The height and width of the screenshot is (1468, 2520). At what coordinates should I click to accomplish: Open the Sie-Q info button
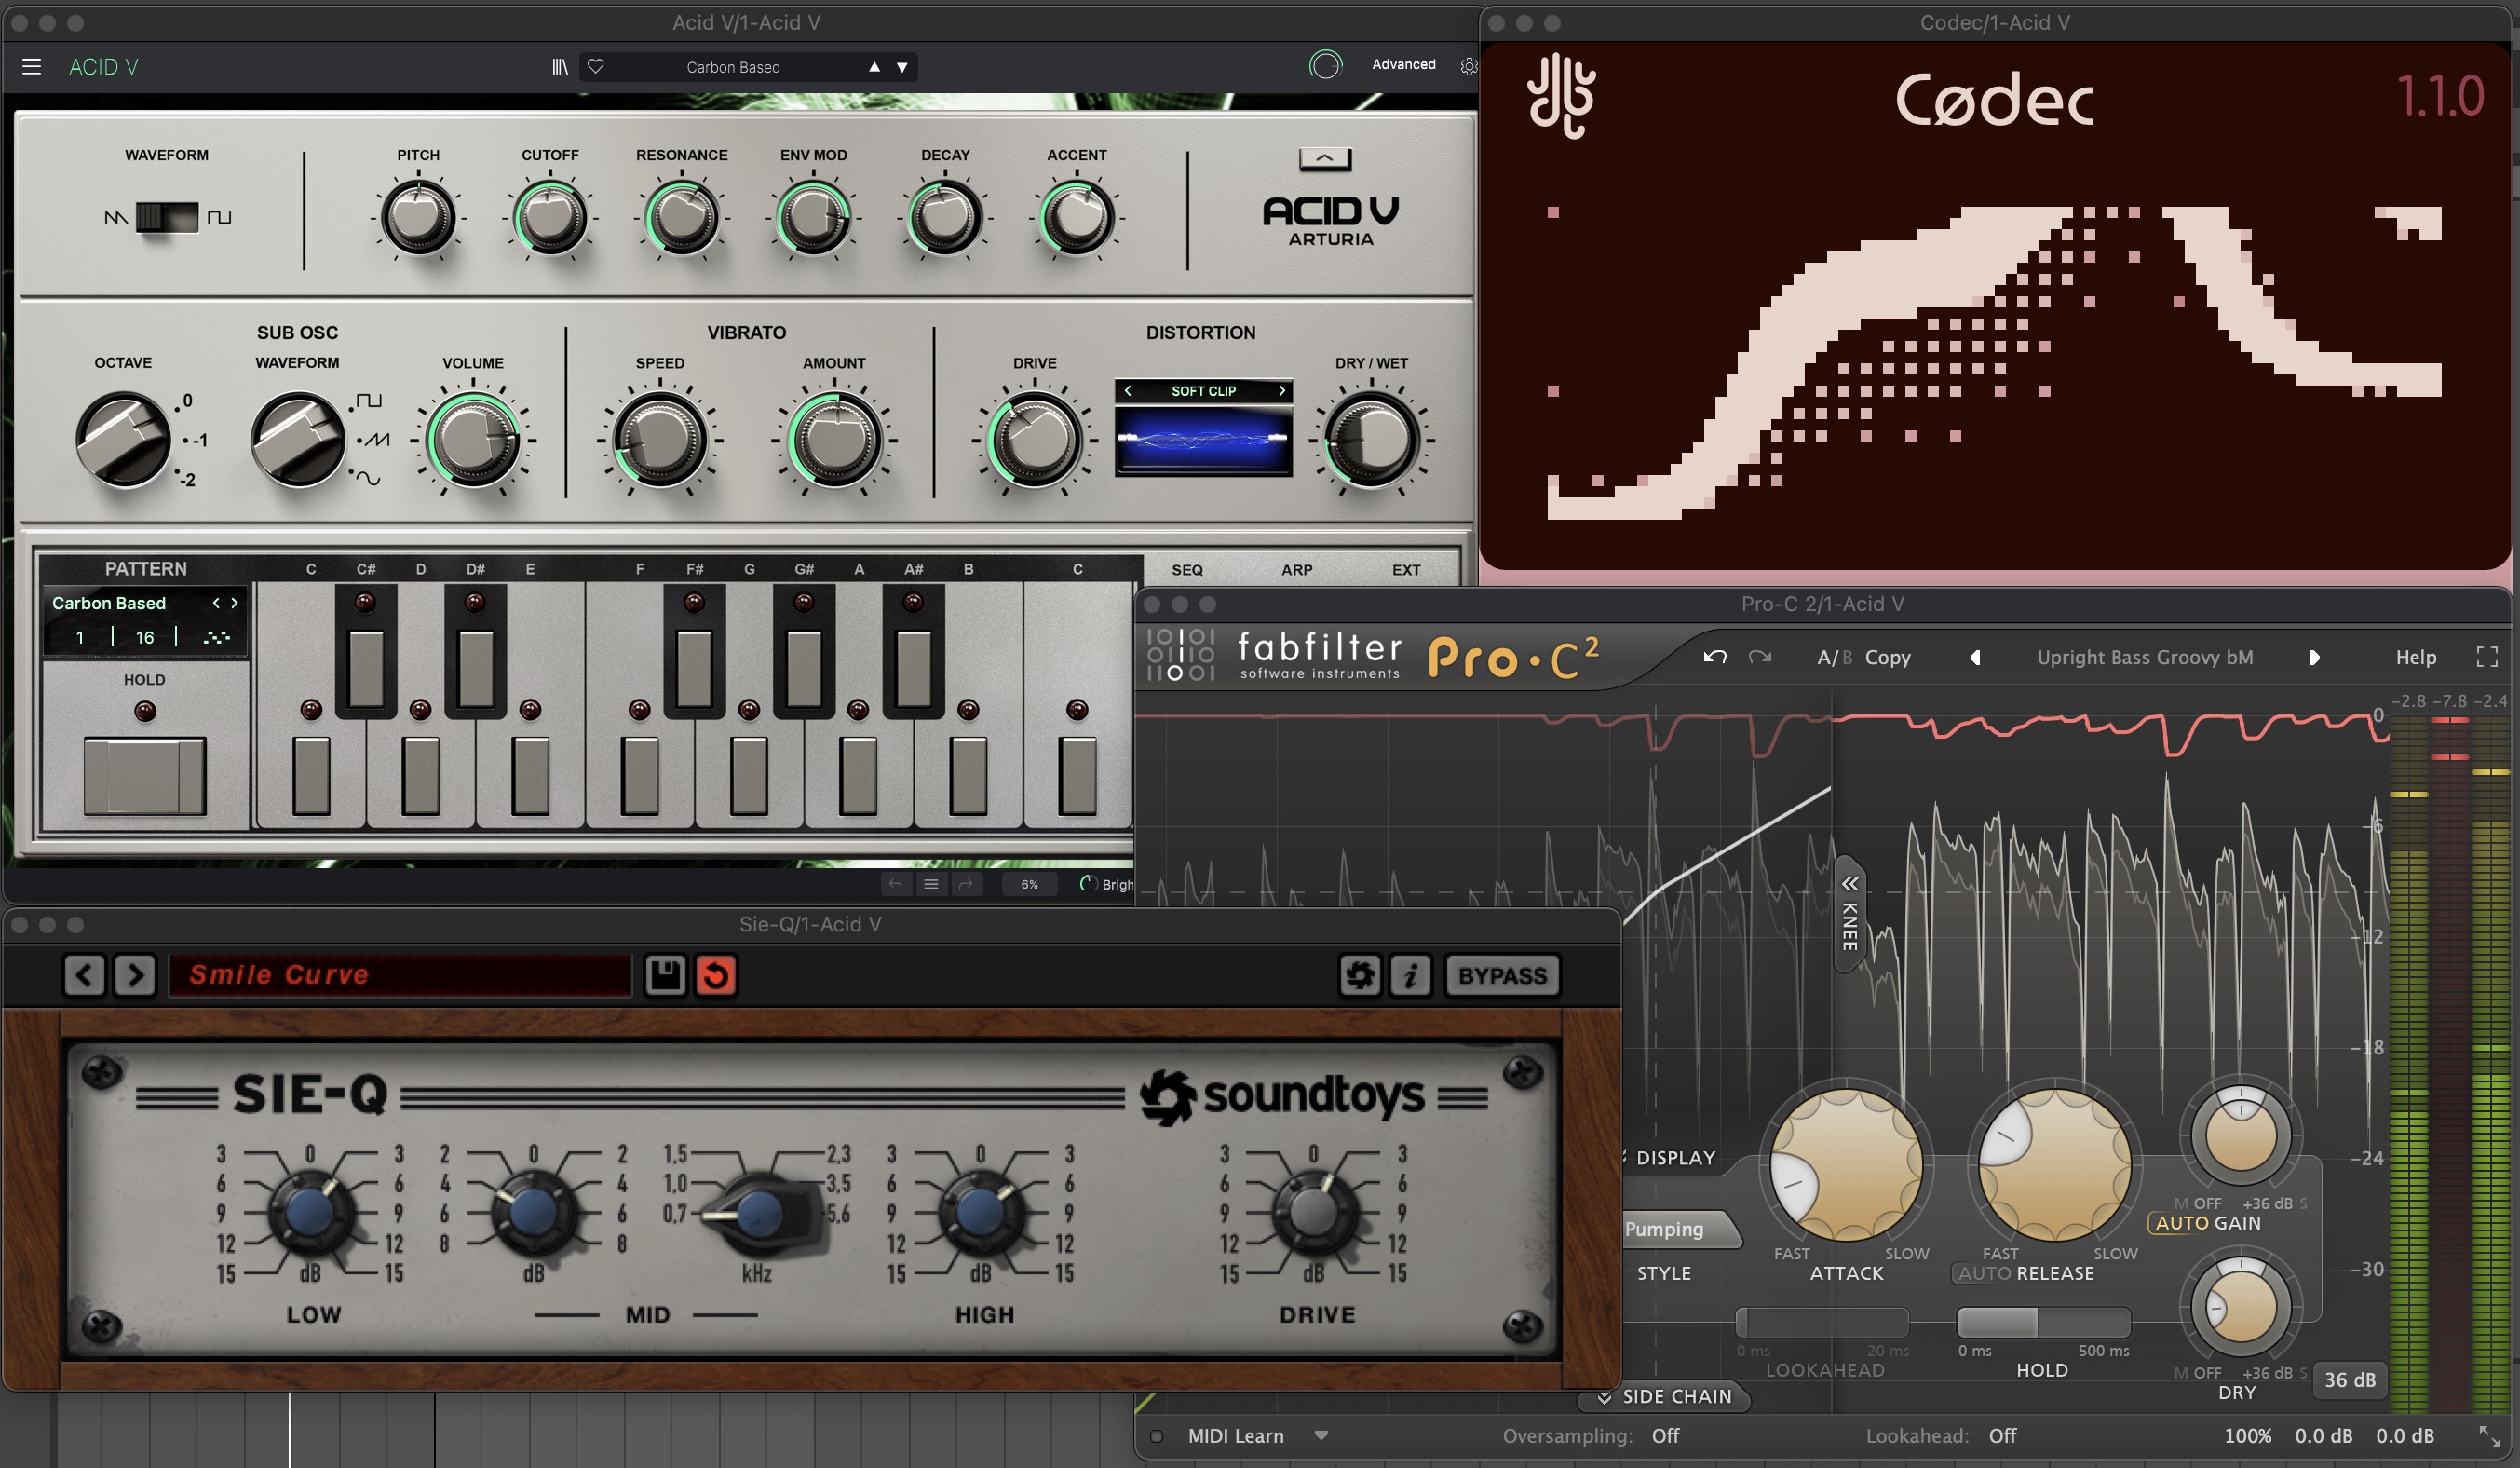point(1410,975)
